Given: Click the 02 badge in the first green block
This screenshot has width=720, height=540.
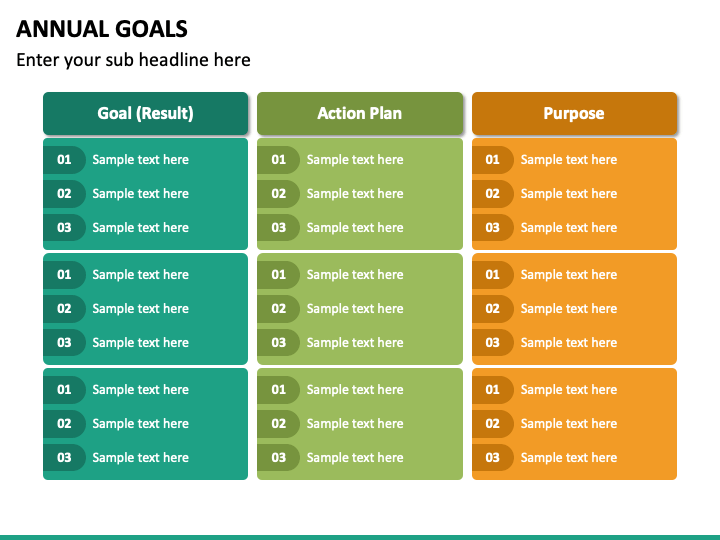Looking at the screenshot, I should (x=278, y=194).
